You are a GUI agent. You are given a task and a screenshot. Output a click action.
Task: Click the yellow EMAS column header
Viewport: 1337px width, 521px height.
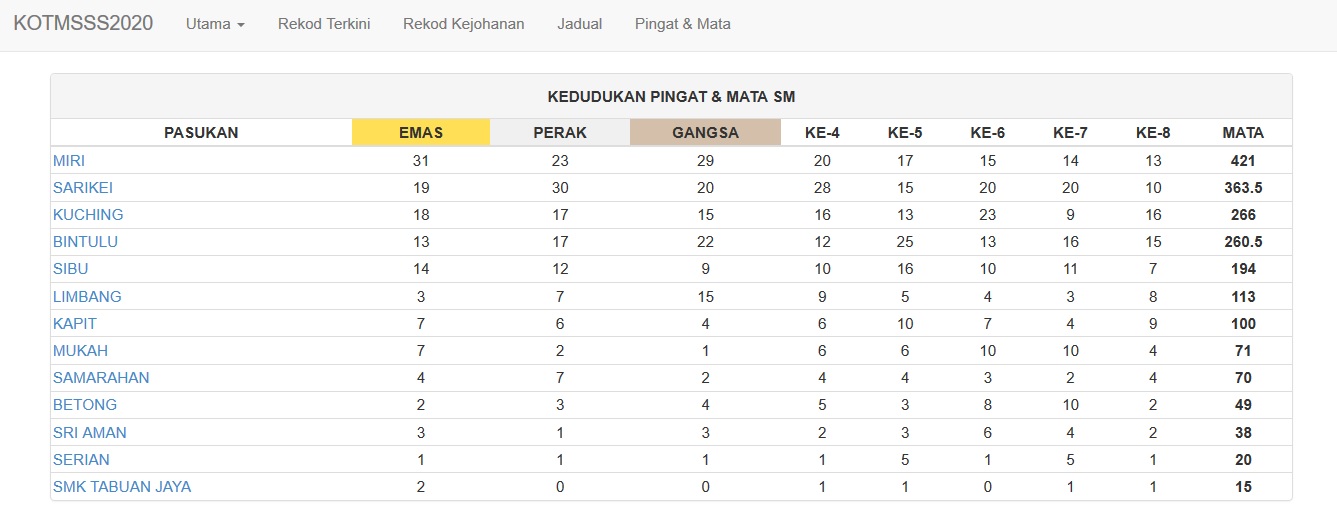[x=421, y=132]
